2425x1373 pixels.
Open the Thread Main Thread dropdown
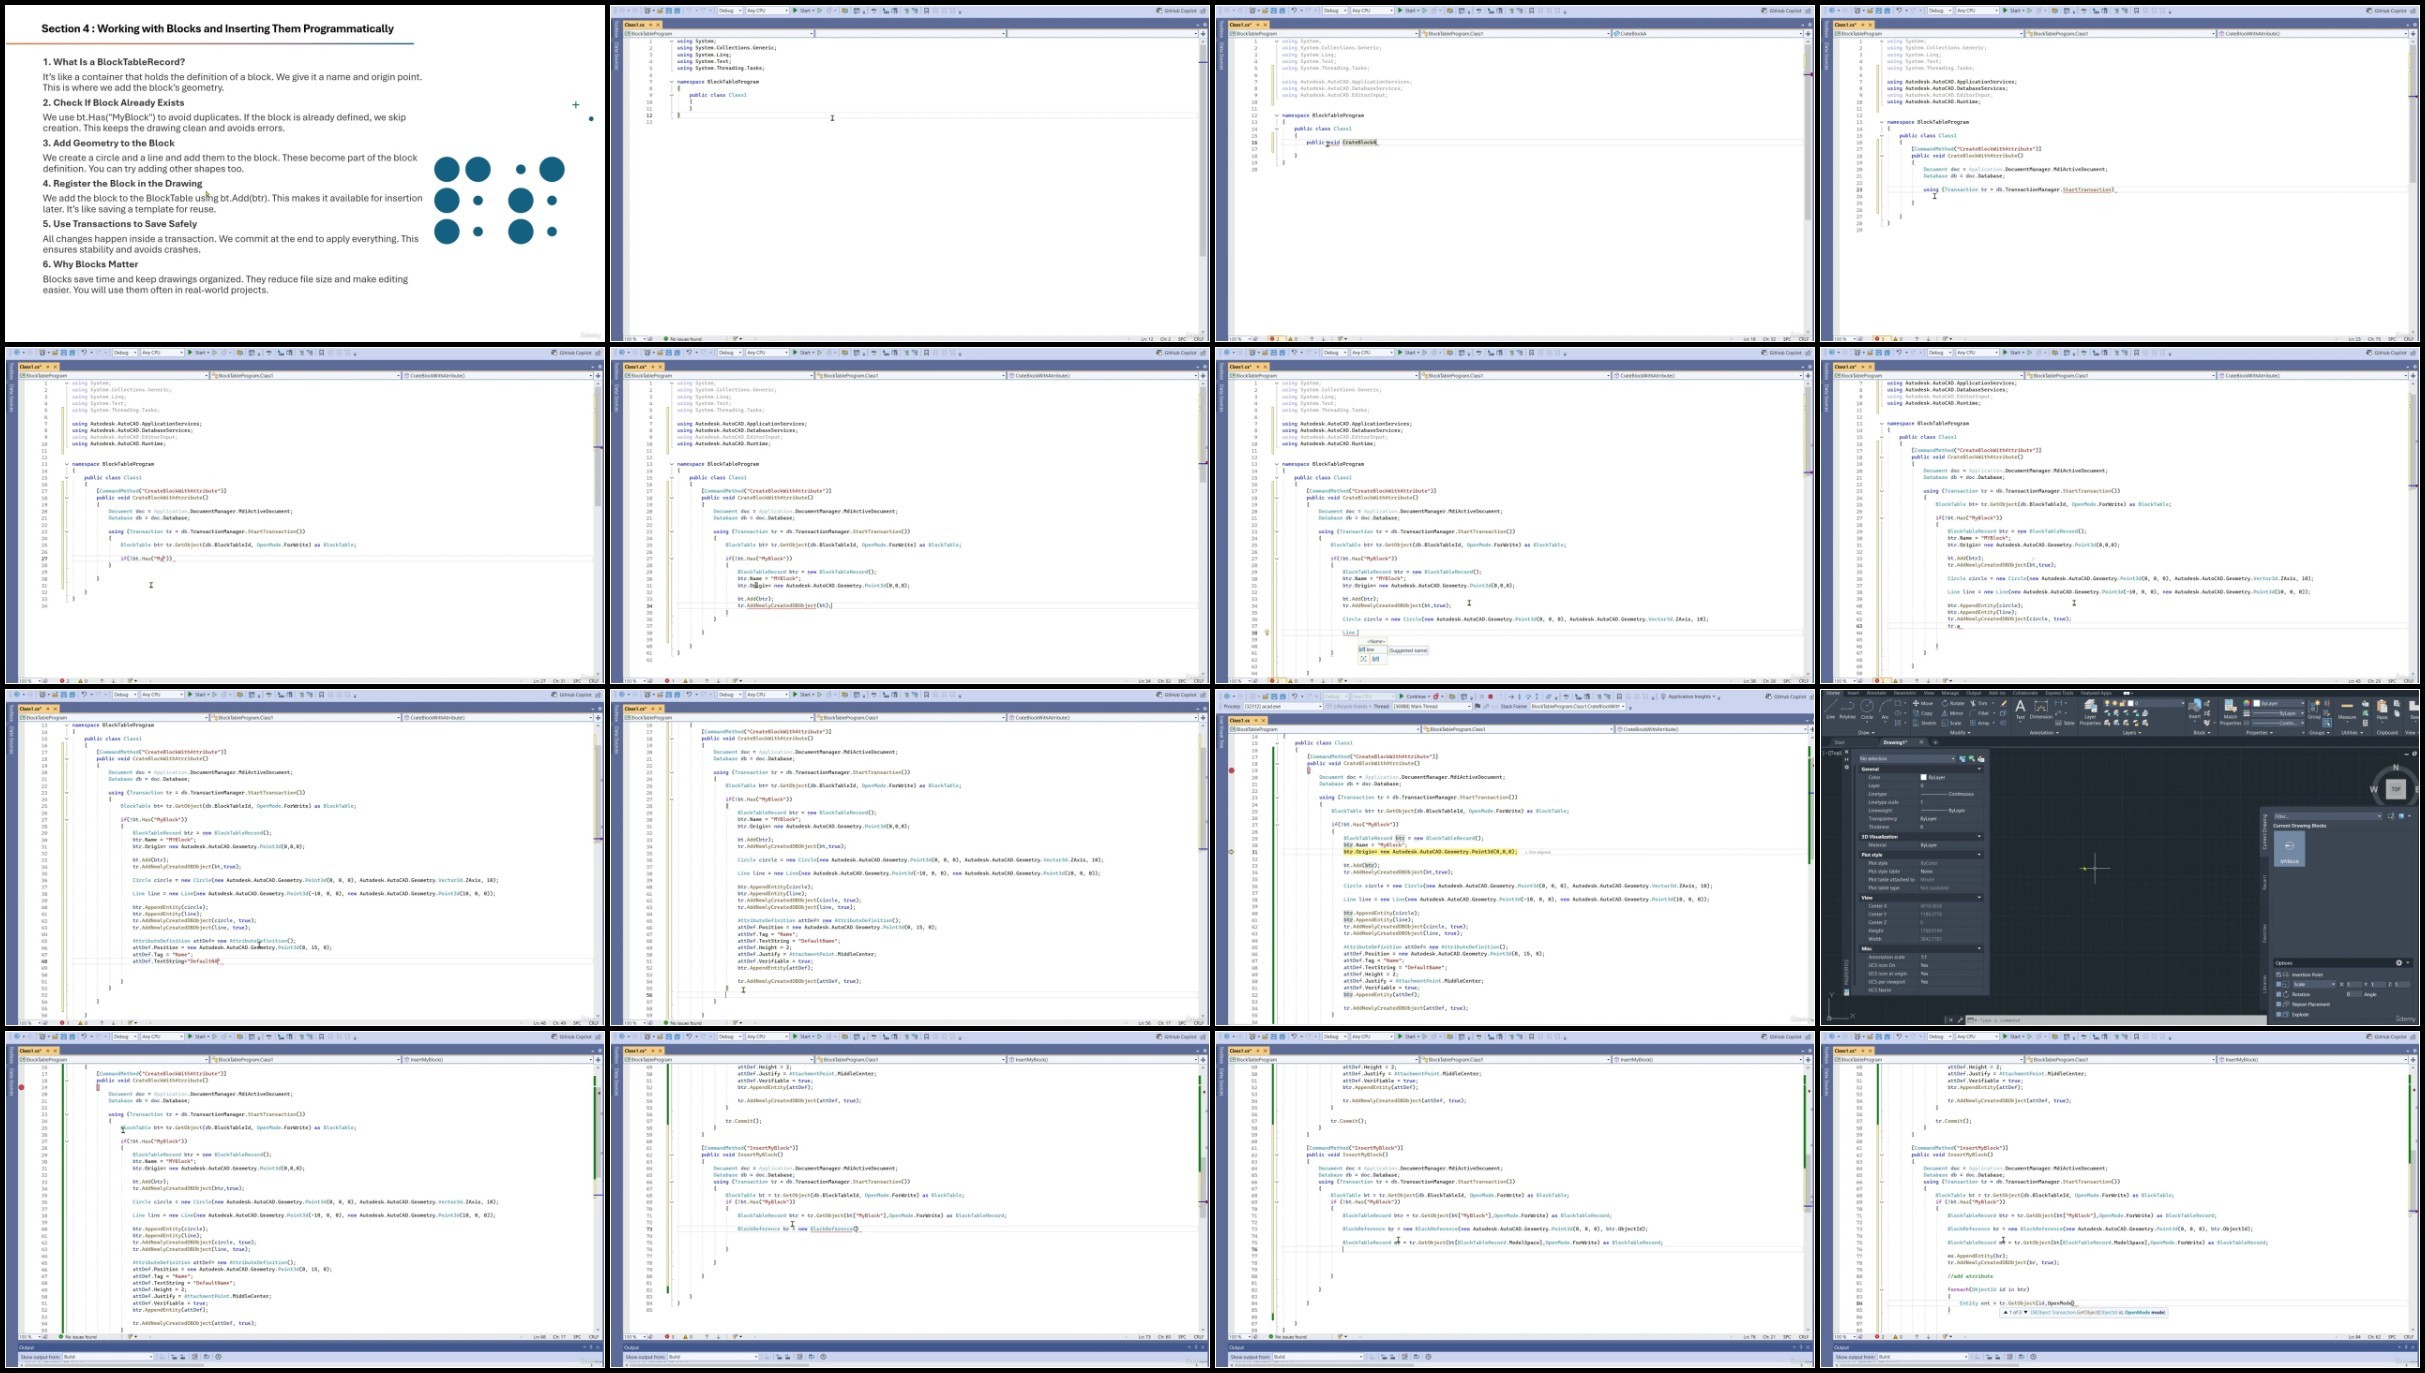tap(1432, 706)
